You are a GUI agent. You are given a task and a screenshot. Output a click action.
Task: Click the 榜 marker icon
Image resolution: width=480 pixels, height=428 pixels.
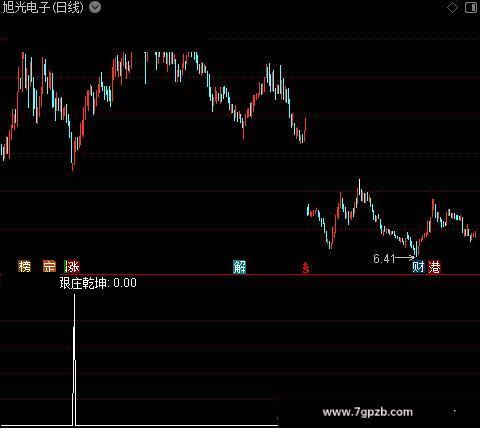[24, 266]
